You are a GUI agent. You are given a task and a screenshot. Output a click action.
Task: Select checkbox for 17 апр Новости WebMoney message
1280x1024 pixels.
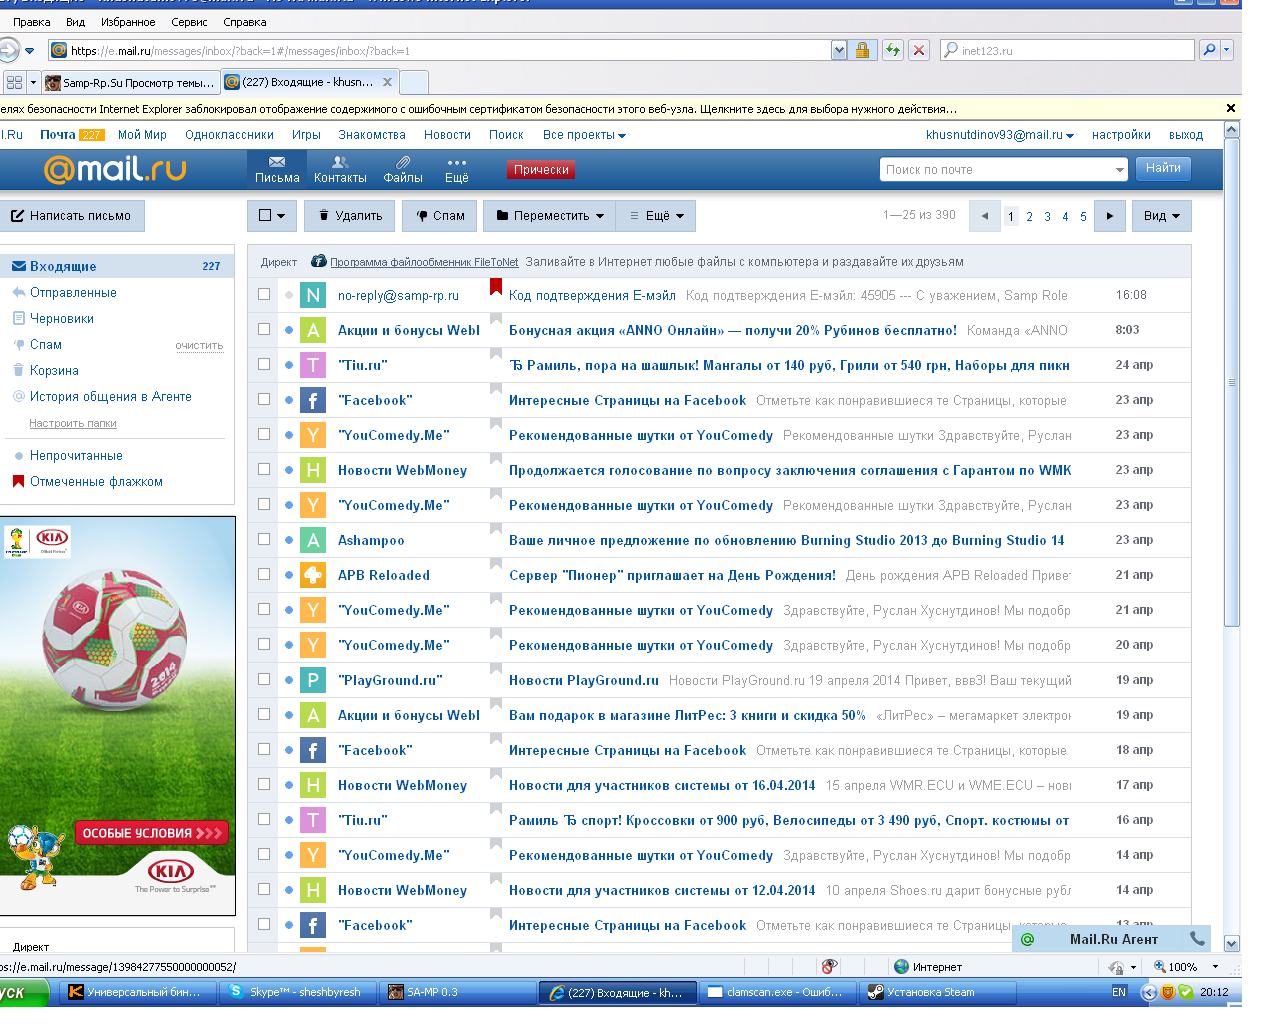click(x=264, y=784)
